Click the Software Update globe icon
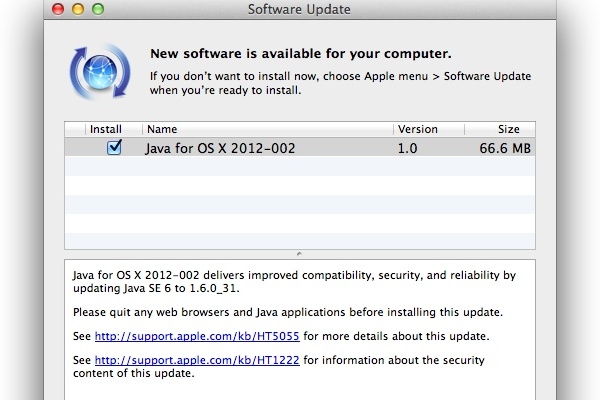Screen dimensions: 600x400 coord(100,72)
